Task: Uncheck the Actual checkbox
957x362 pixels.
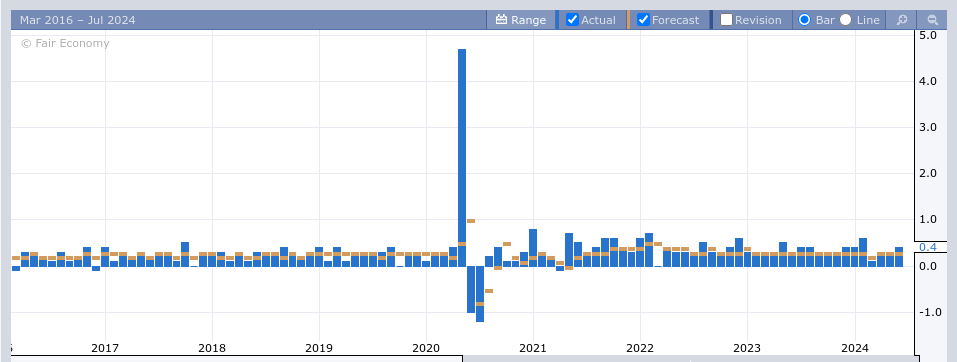Action: pos(572,20)
